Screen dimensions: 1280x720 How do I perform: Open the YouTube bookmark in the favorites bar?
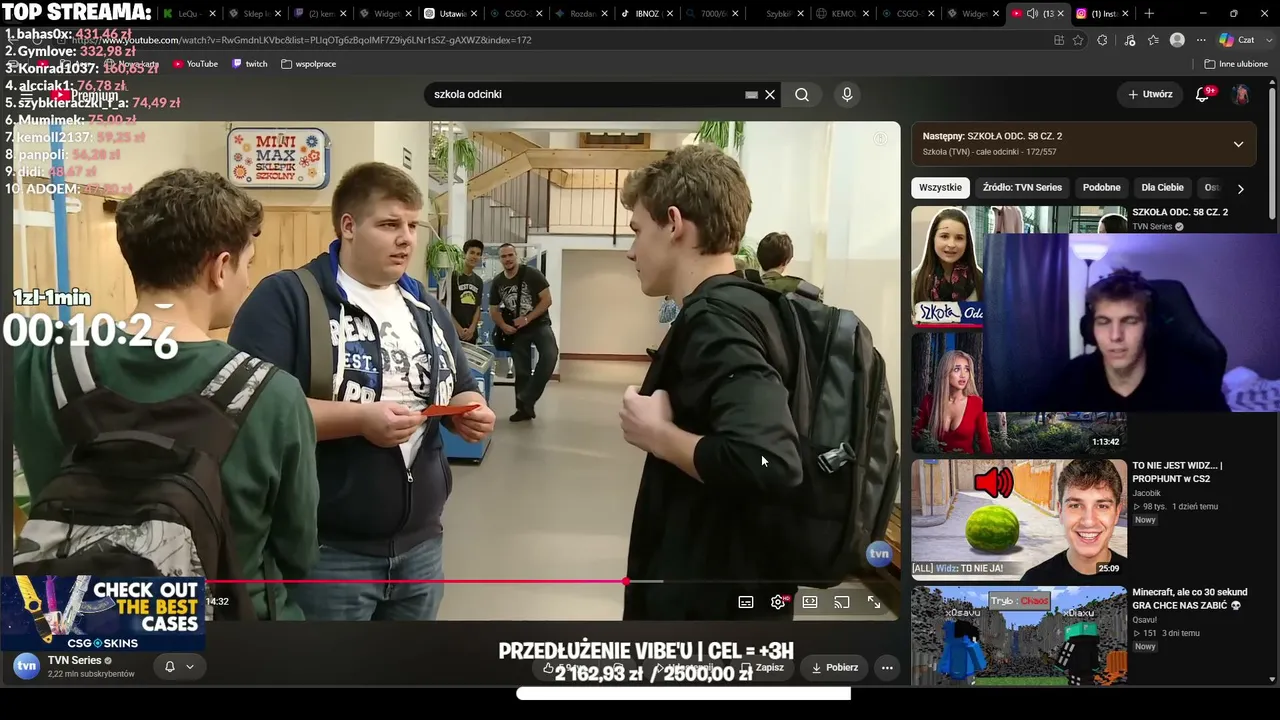click(195, 64)
